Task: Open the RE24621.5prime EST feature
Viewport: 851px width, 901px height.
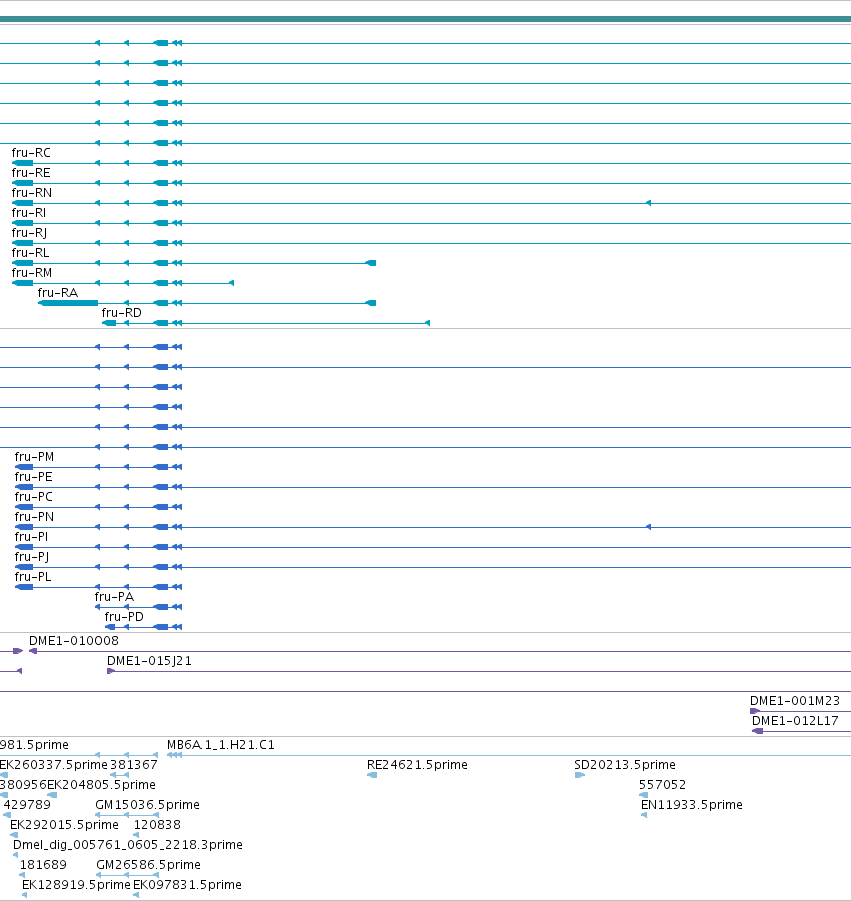Action: click(x=417, y=765)
